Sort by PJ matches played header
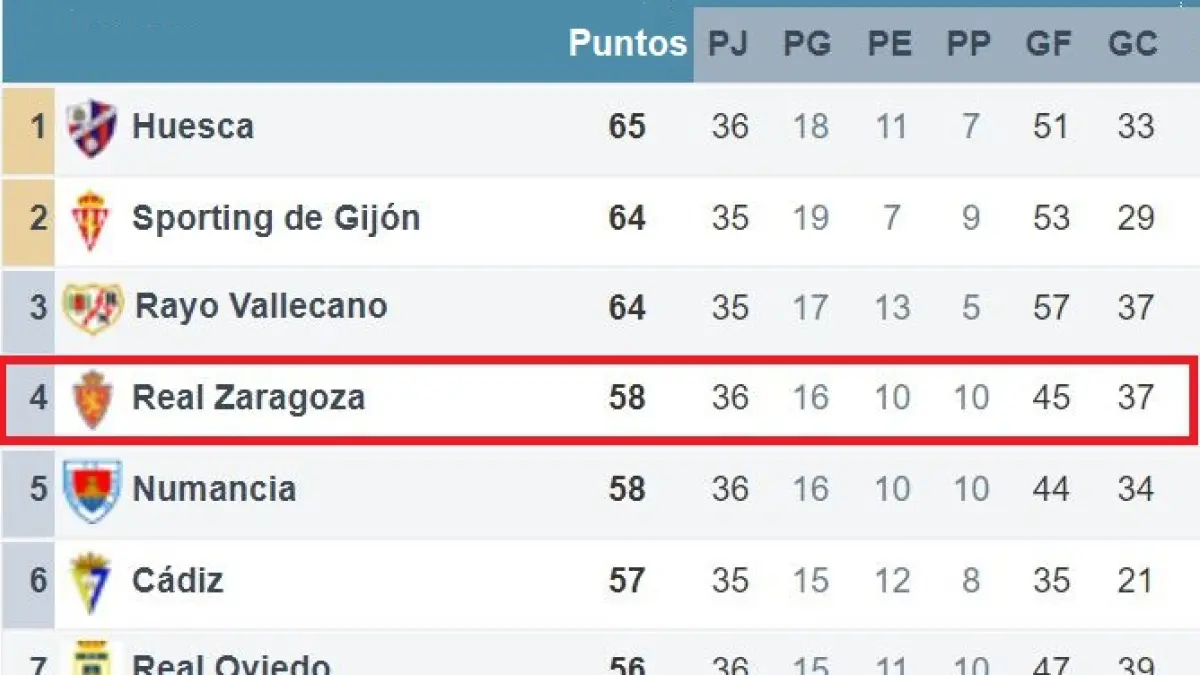 [729, 43]
